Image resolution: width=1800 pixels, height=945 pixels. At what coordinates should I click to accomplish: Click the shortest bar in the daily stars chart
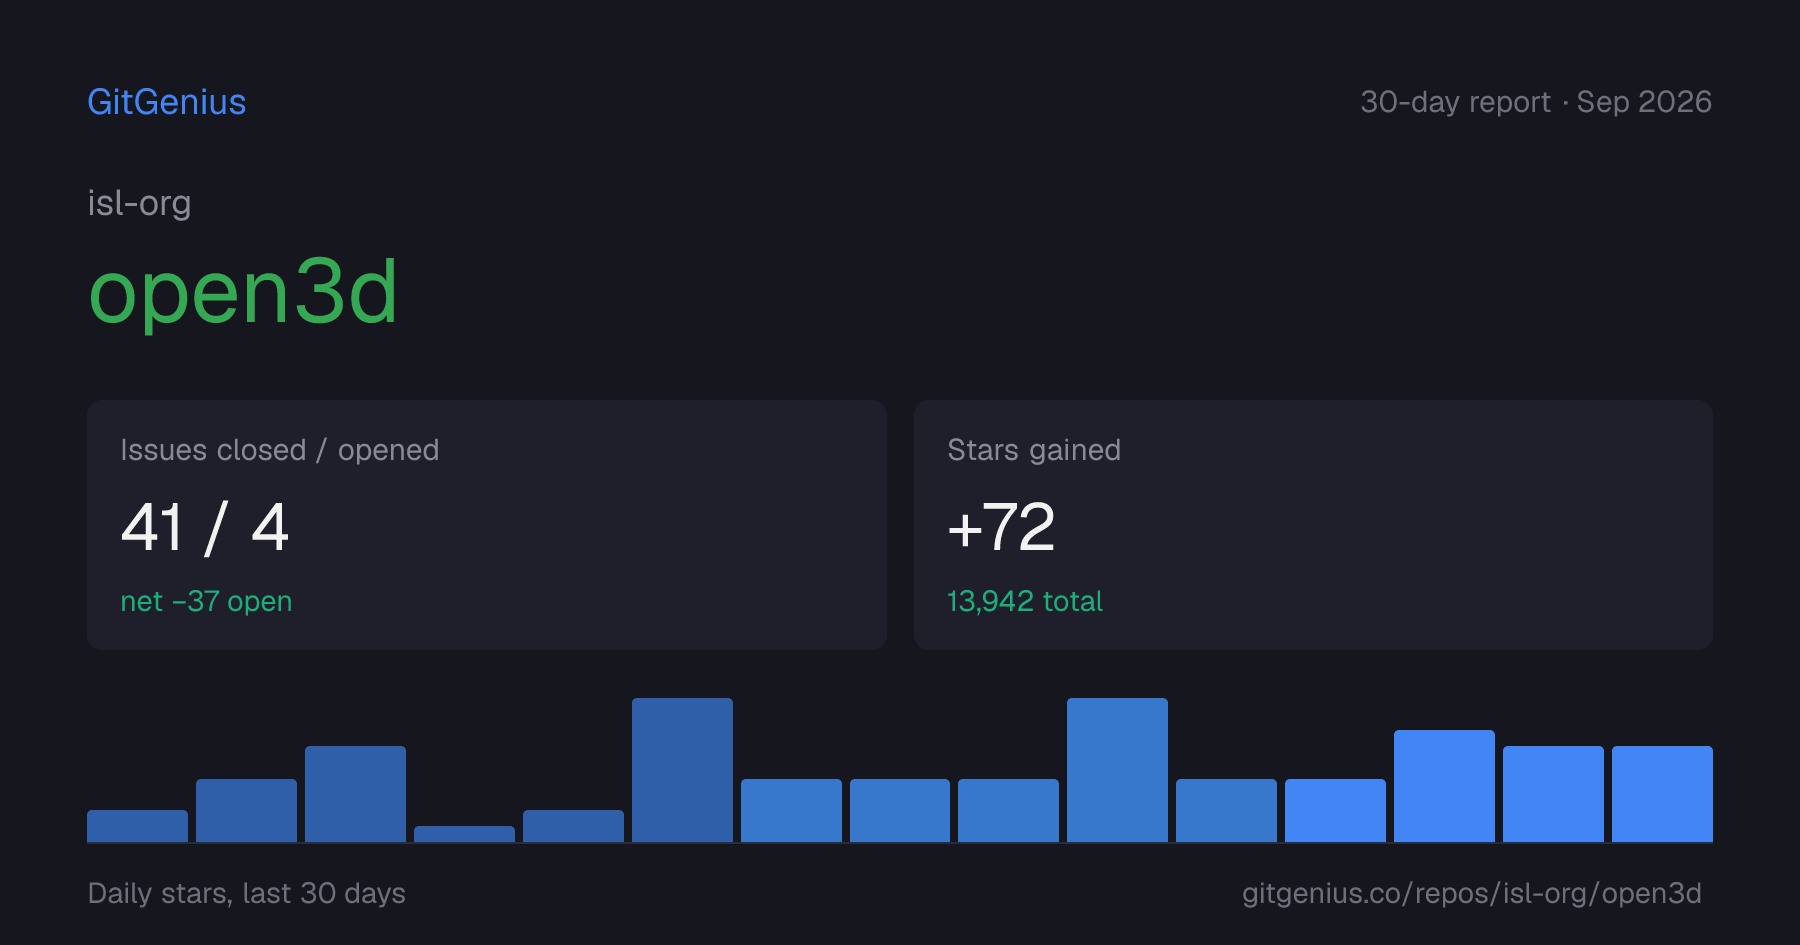click(x=464, y=834)
